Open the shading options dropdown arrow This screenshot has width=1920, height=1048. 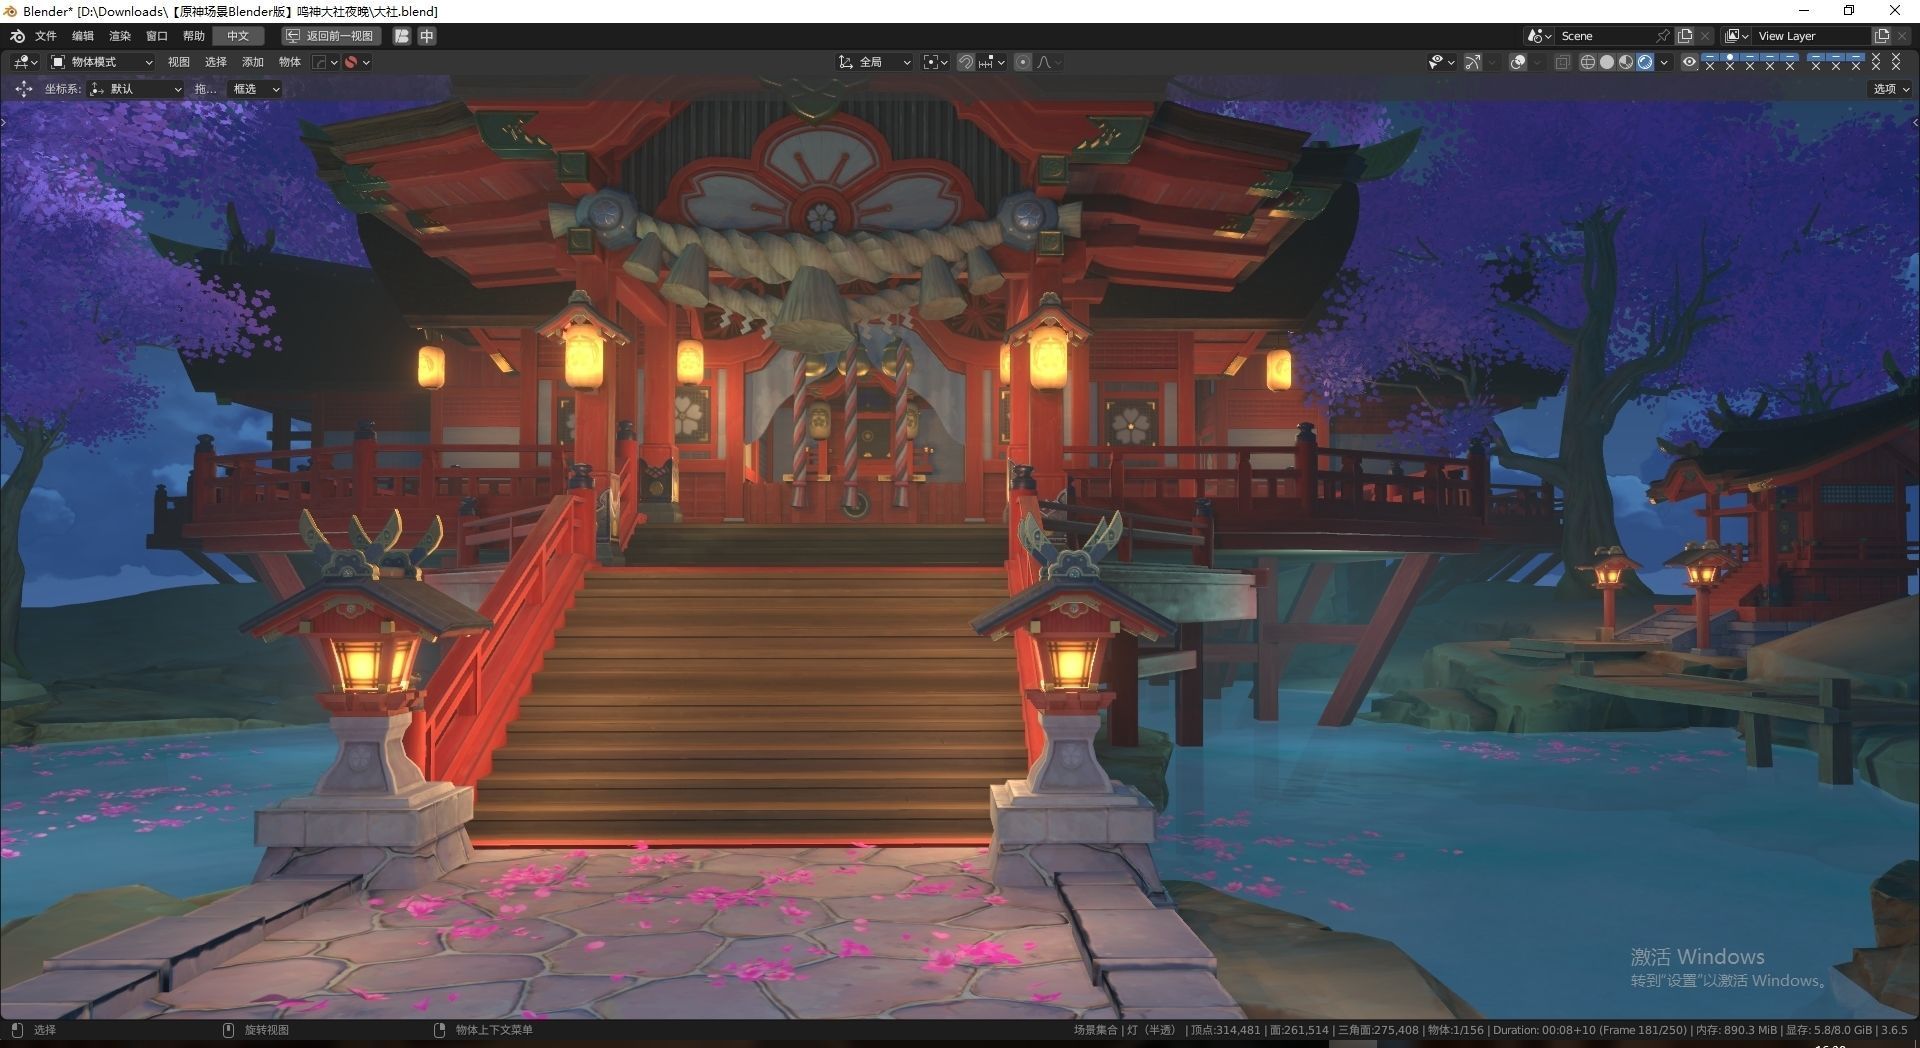pyautogui.click(x=1664, y=62)
